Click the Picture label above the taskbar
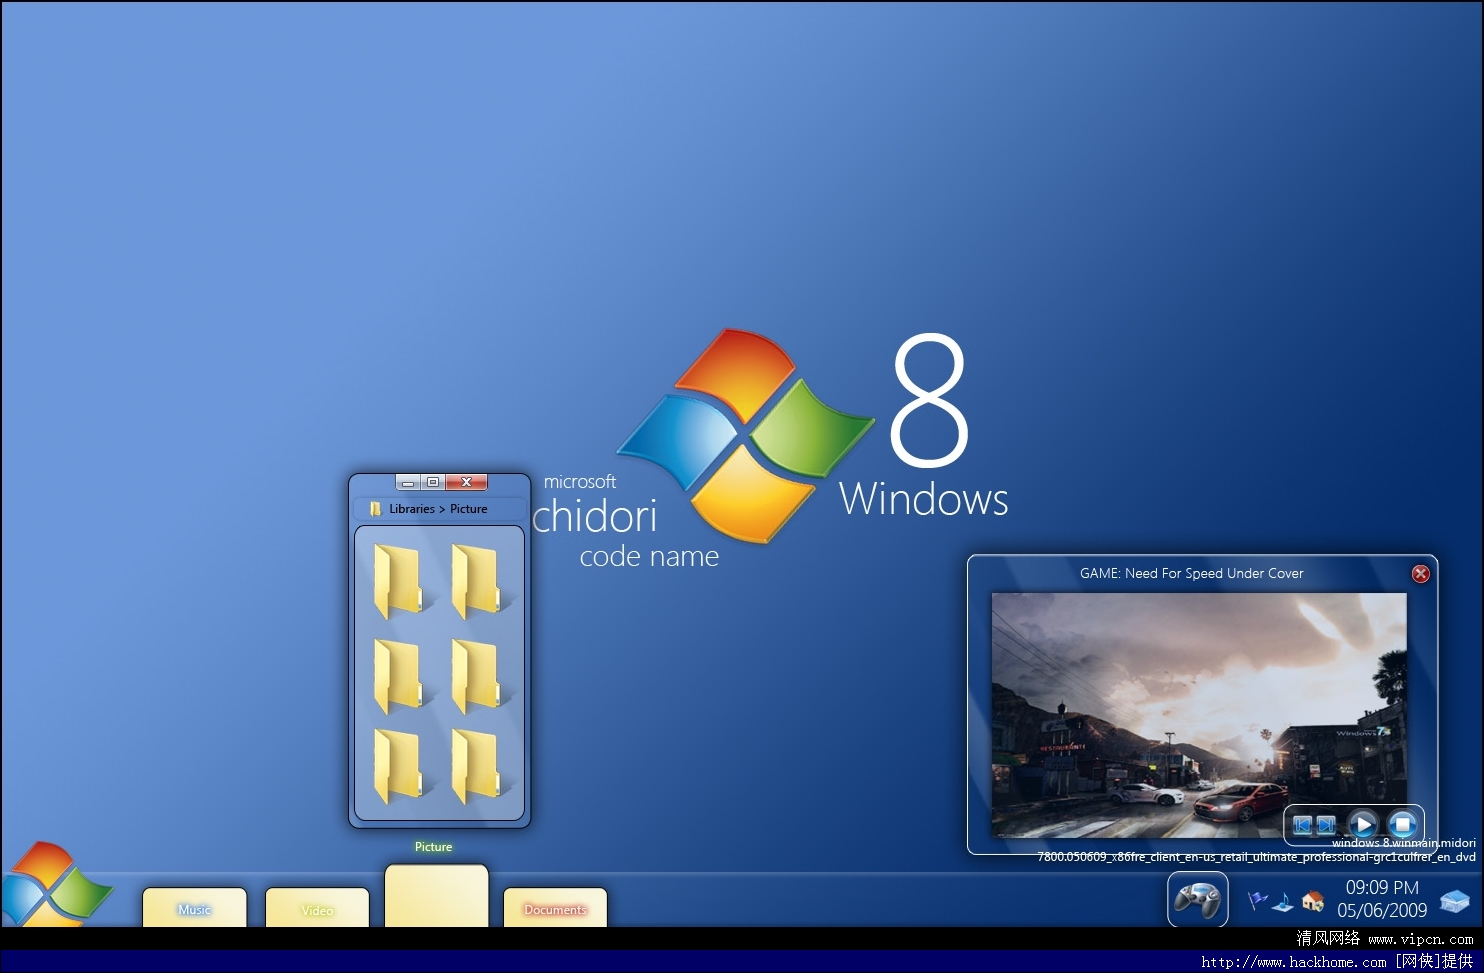 [434, 847]
